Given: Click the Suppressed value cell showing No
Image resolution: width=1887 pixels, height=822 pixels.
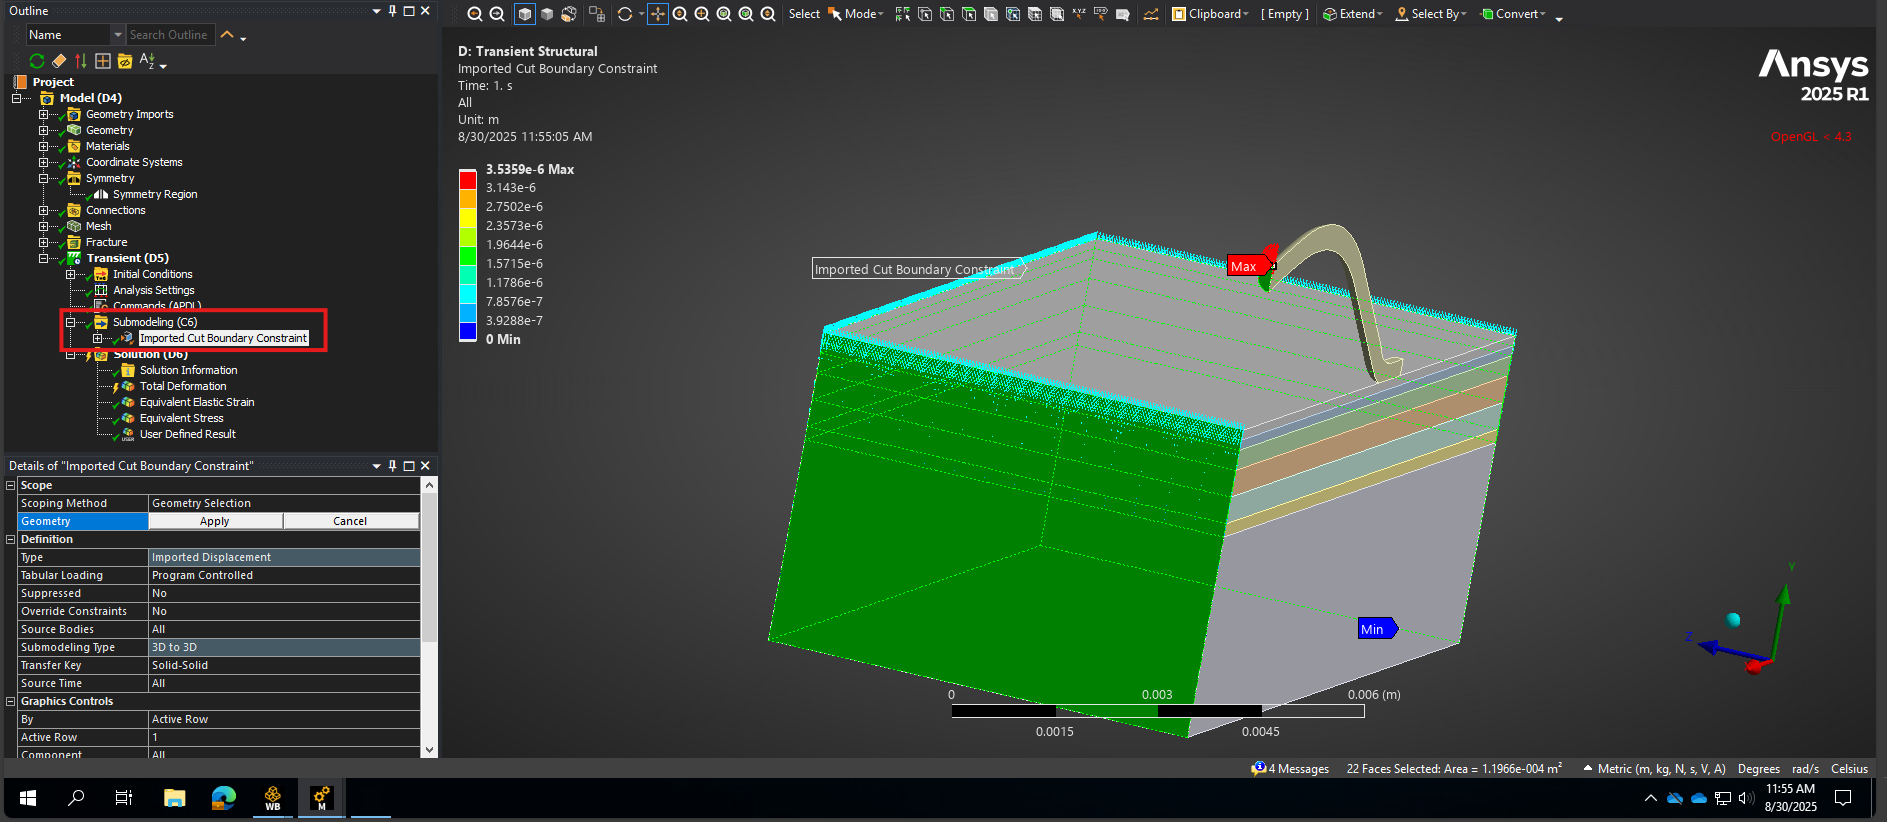Looking at the screenshot, I should tap(284, 593).
